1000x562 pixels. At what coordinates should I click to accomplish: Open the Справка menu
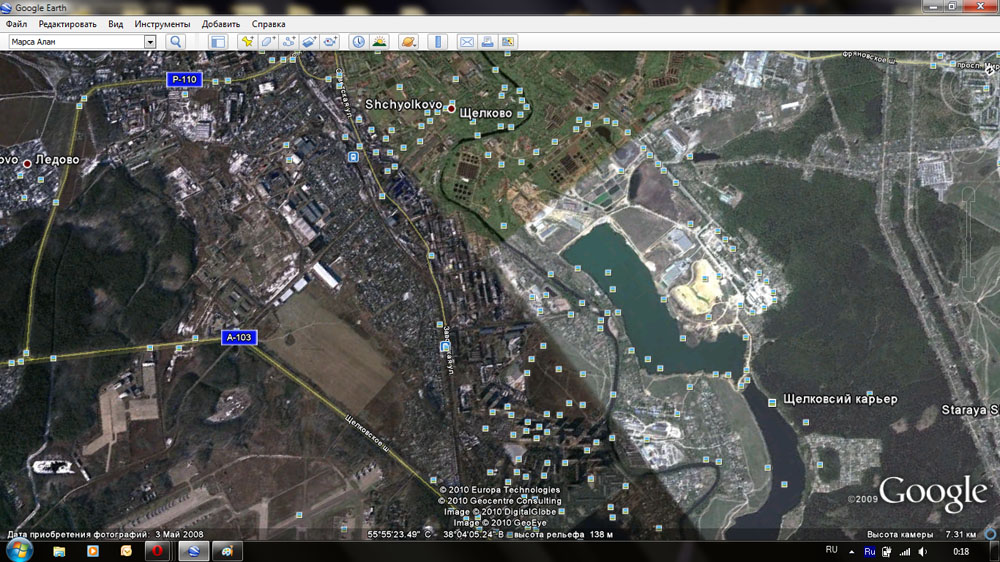tap(268, 24)
